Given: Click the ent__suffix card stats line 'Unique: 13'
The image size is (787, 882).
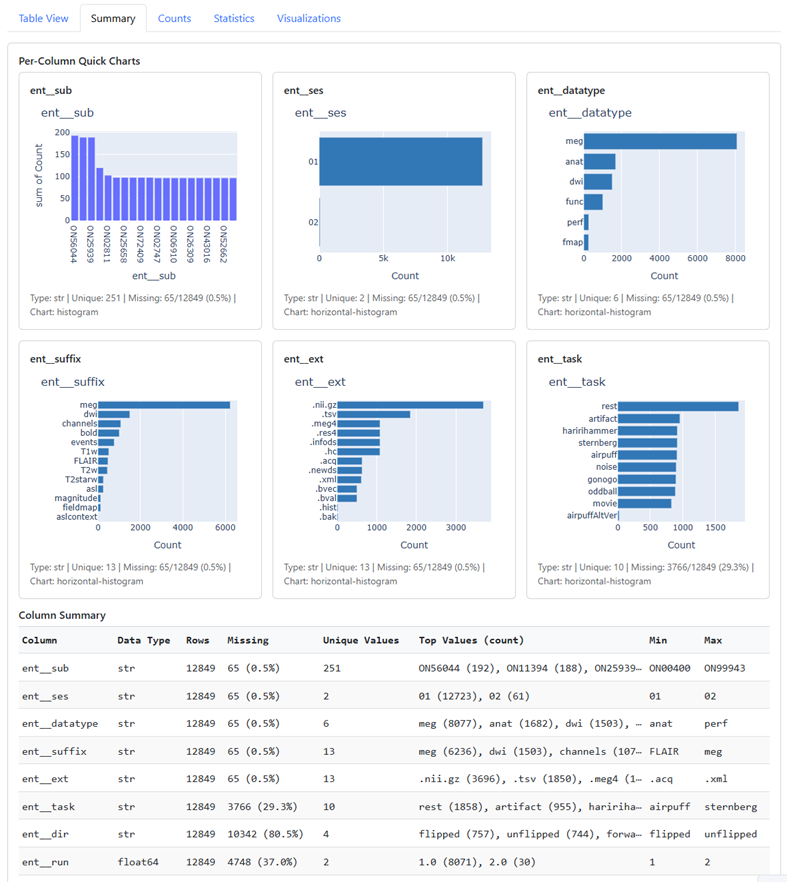Looking at the screenshot, I should (x=93, y=567).
